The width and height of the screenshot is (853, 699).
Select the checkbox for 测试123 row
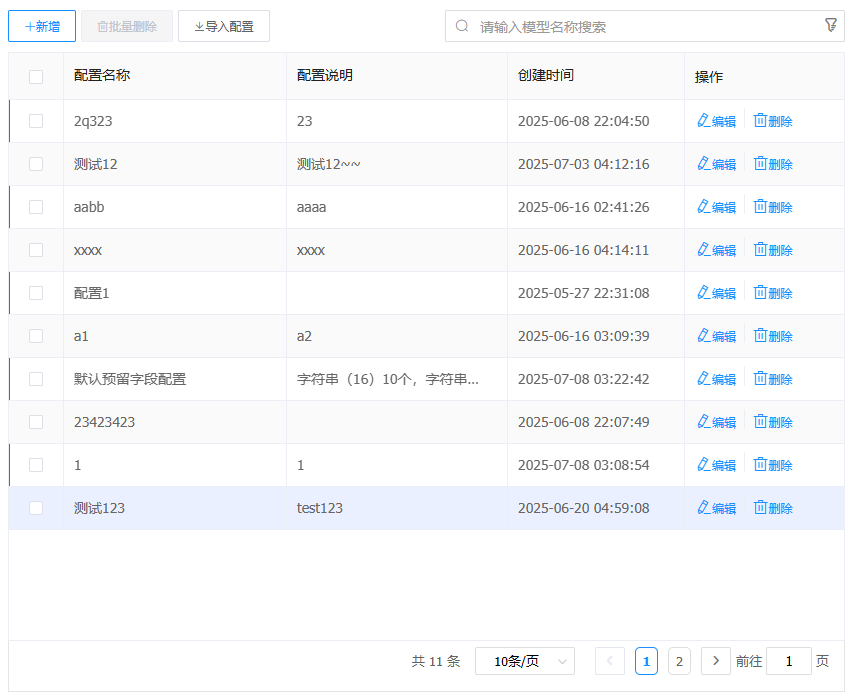pos(36,508)
